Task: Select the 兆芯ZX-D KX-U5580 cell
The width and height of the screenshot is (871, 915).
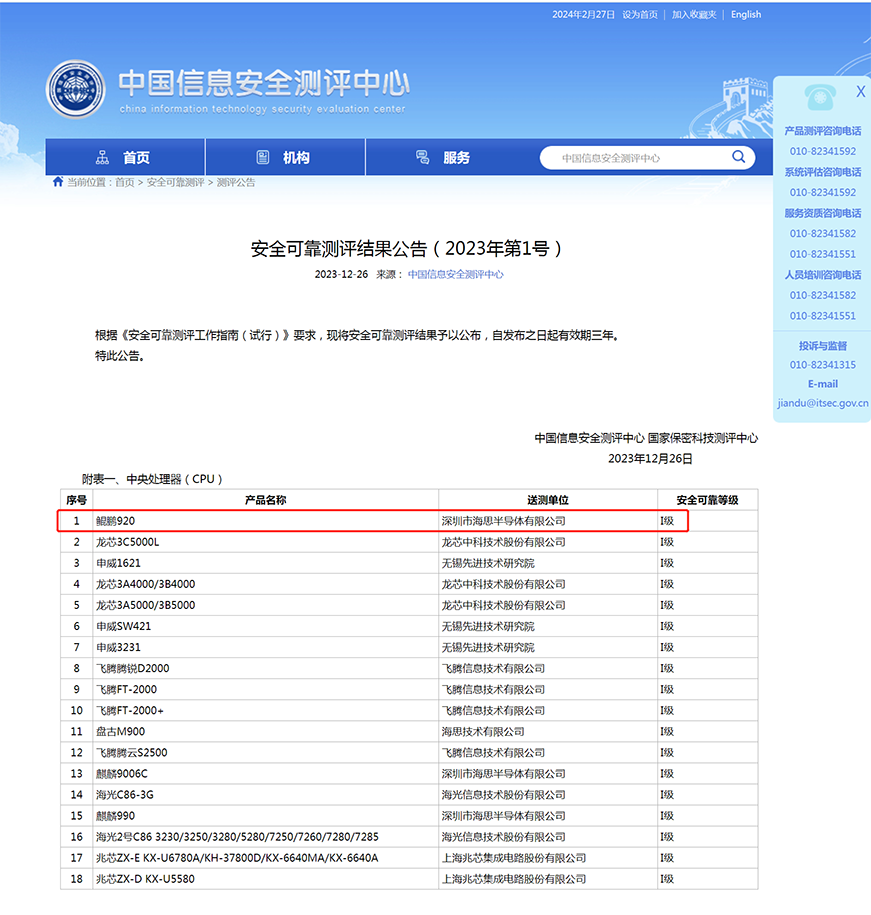Action: [265, 879]
